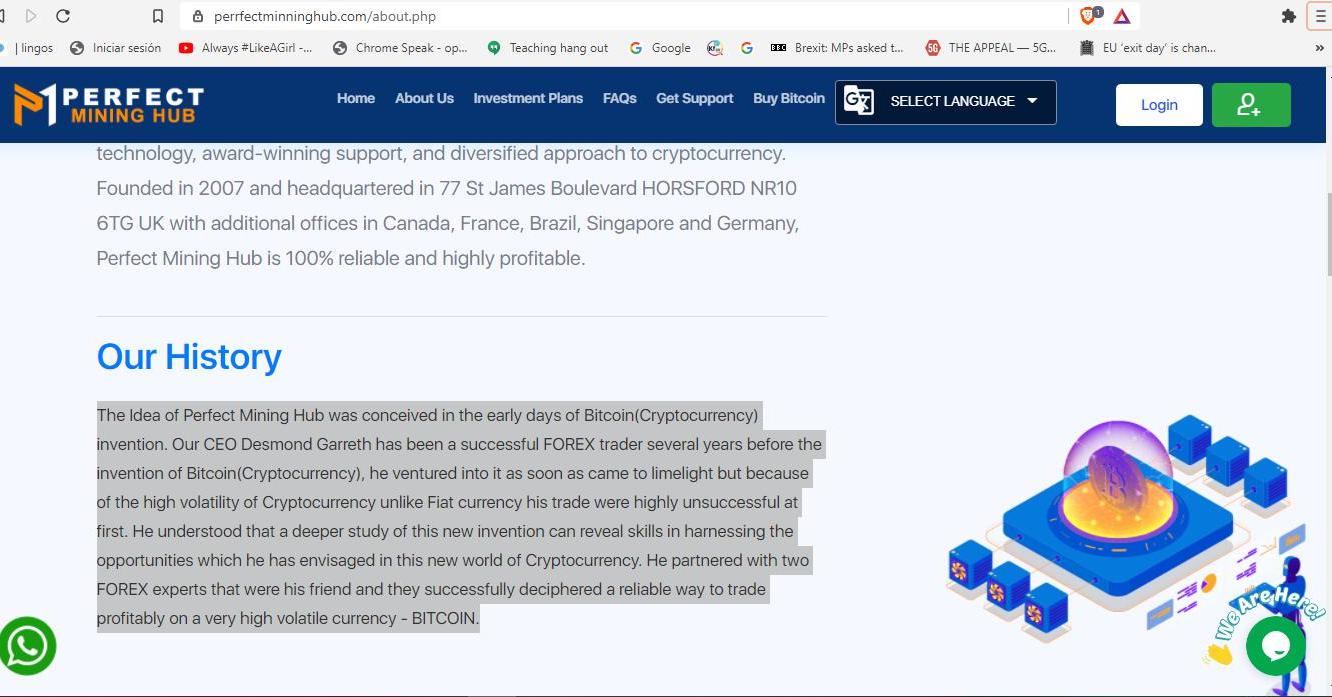Open the 'Chrome Speak' bookmark
Viewport: 1332px width, 697px height.
click(x=399, y=47)
